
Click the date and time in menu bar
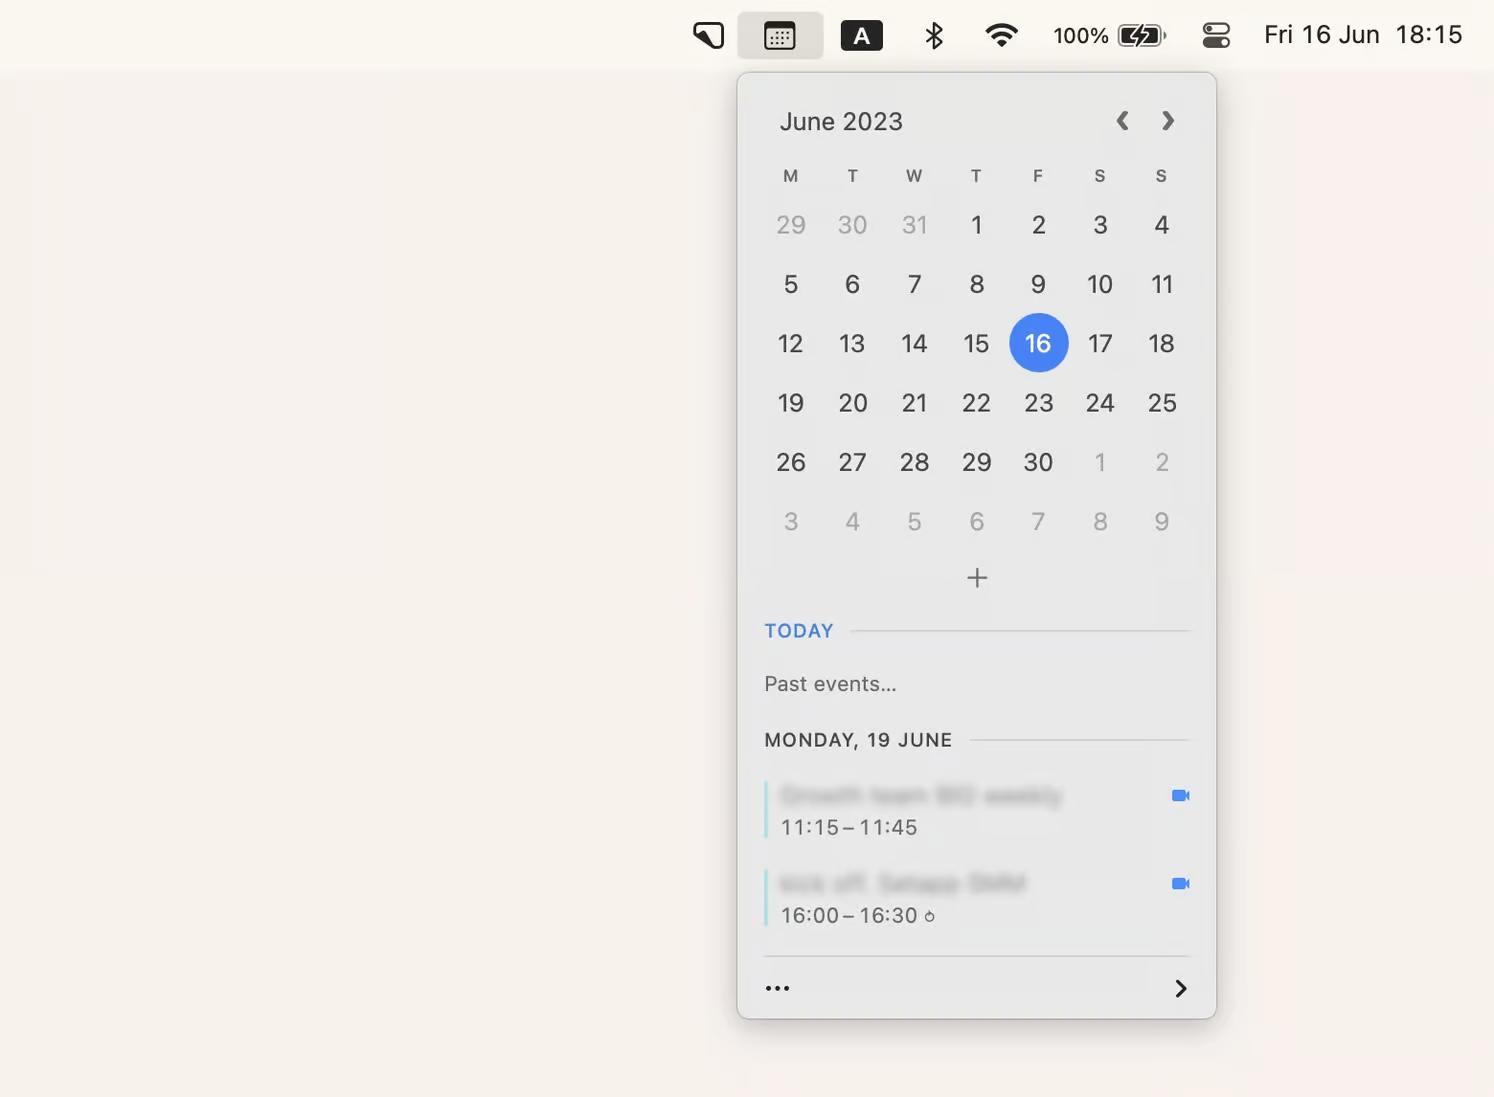(x=1362, y=35)
